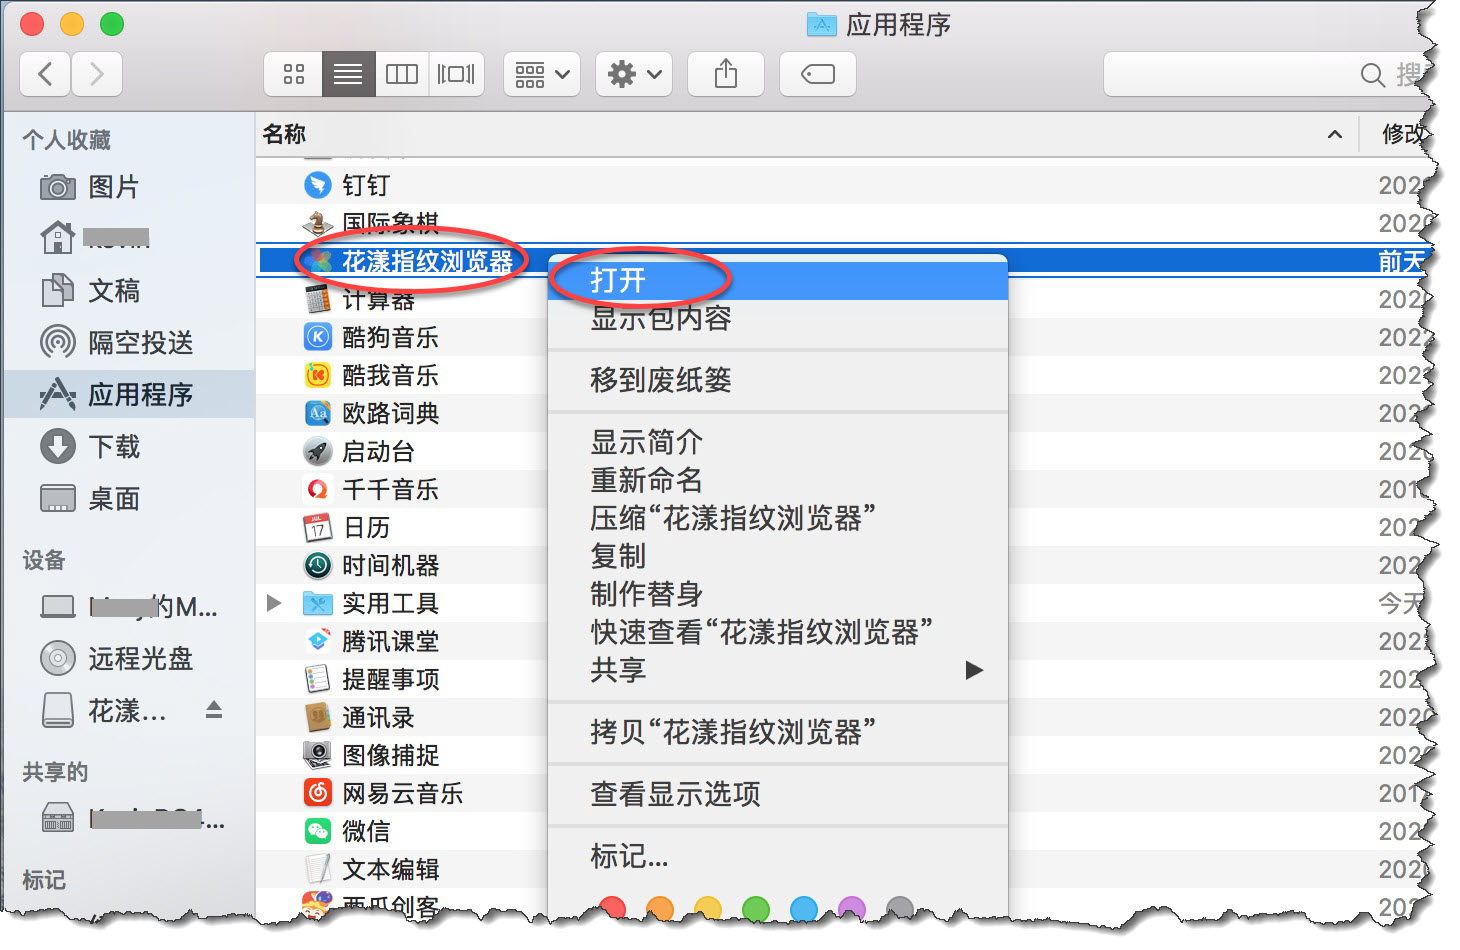
Task: Toggle the sort direction arrow
Action: pyautogui.click(x=1334, y=134)
